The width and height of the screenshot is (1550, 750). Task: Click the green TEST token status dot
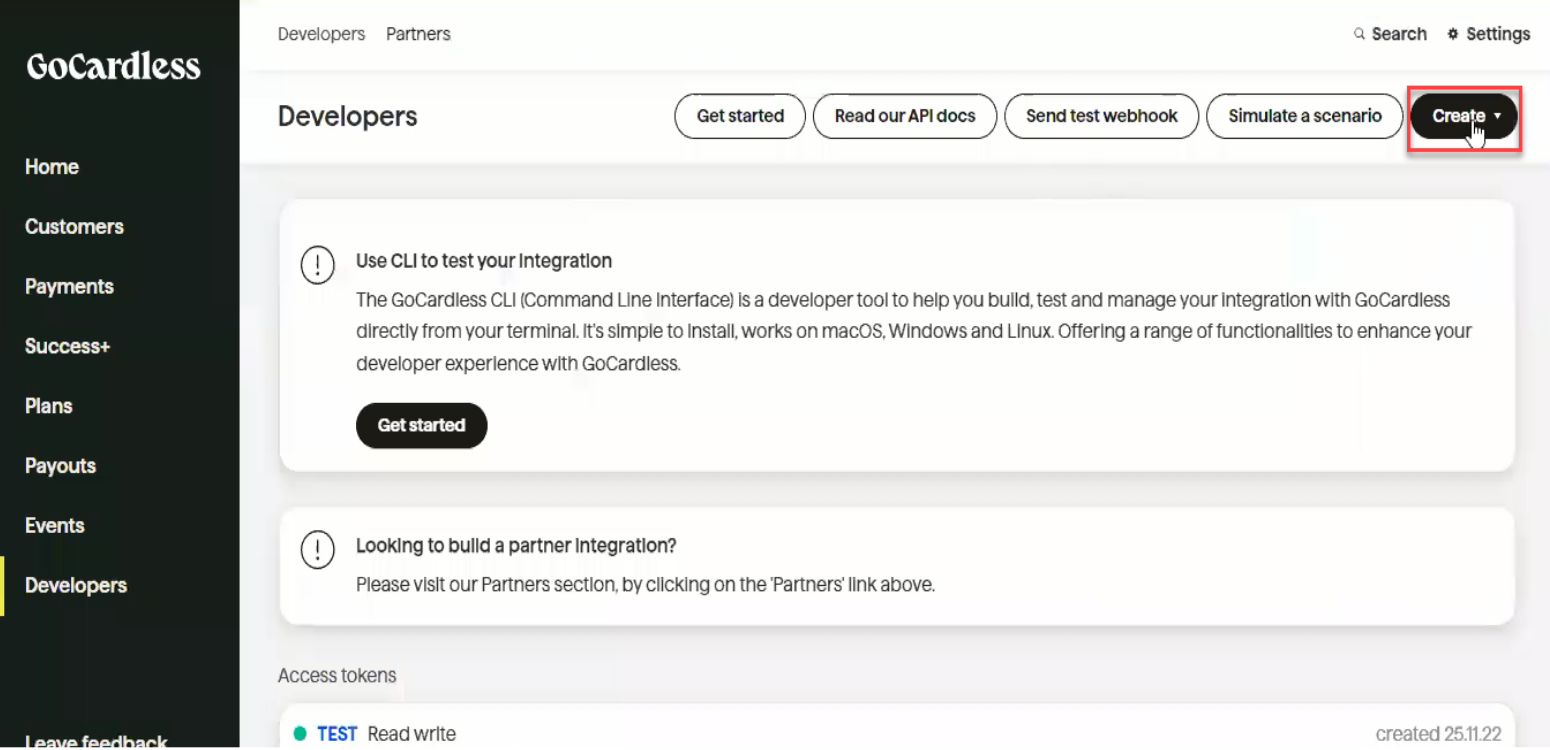[300, 734]
